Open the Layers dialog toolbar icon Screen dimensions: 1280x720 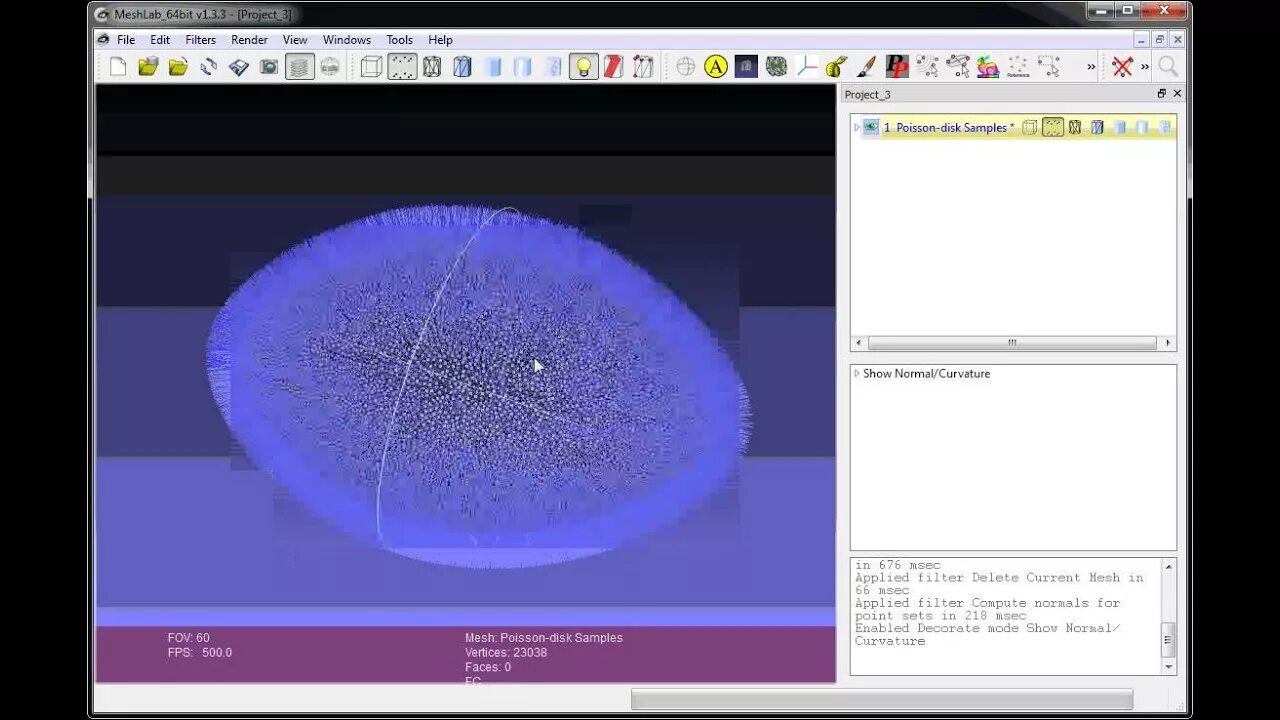coord(299,66)
